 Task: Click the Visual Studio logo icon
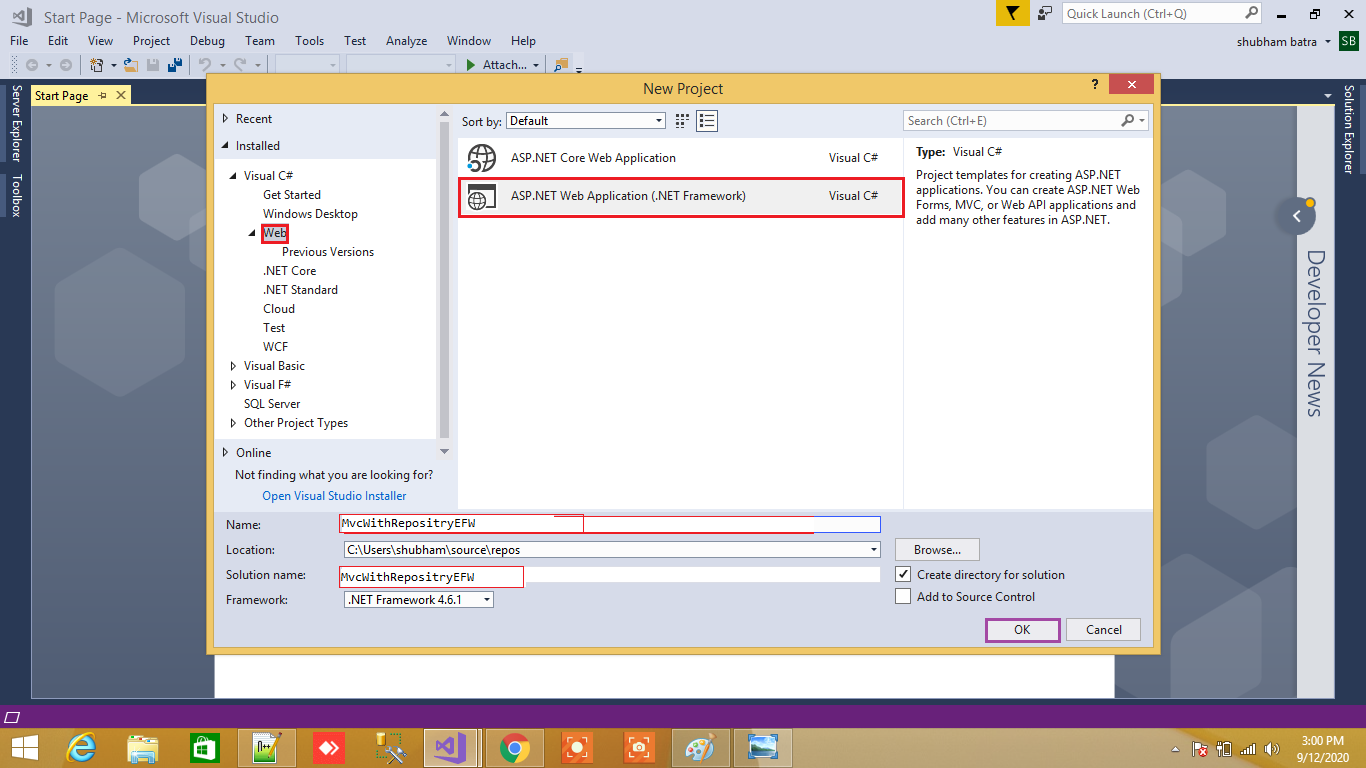point(20,16)
